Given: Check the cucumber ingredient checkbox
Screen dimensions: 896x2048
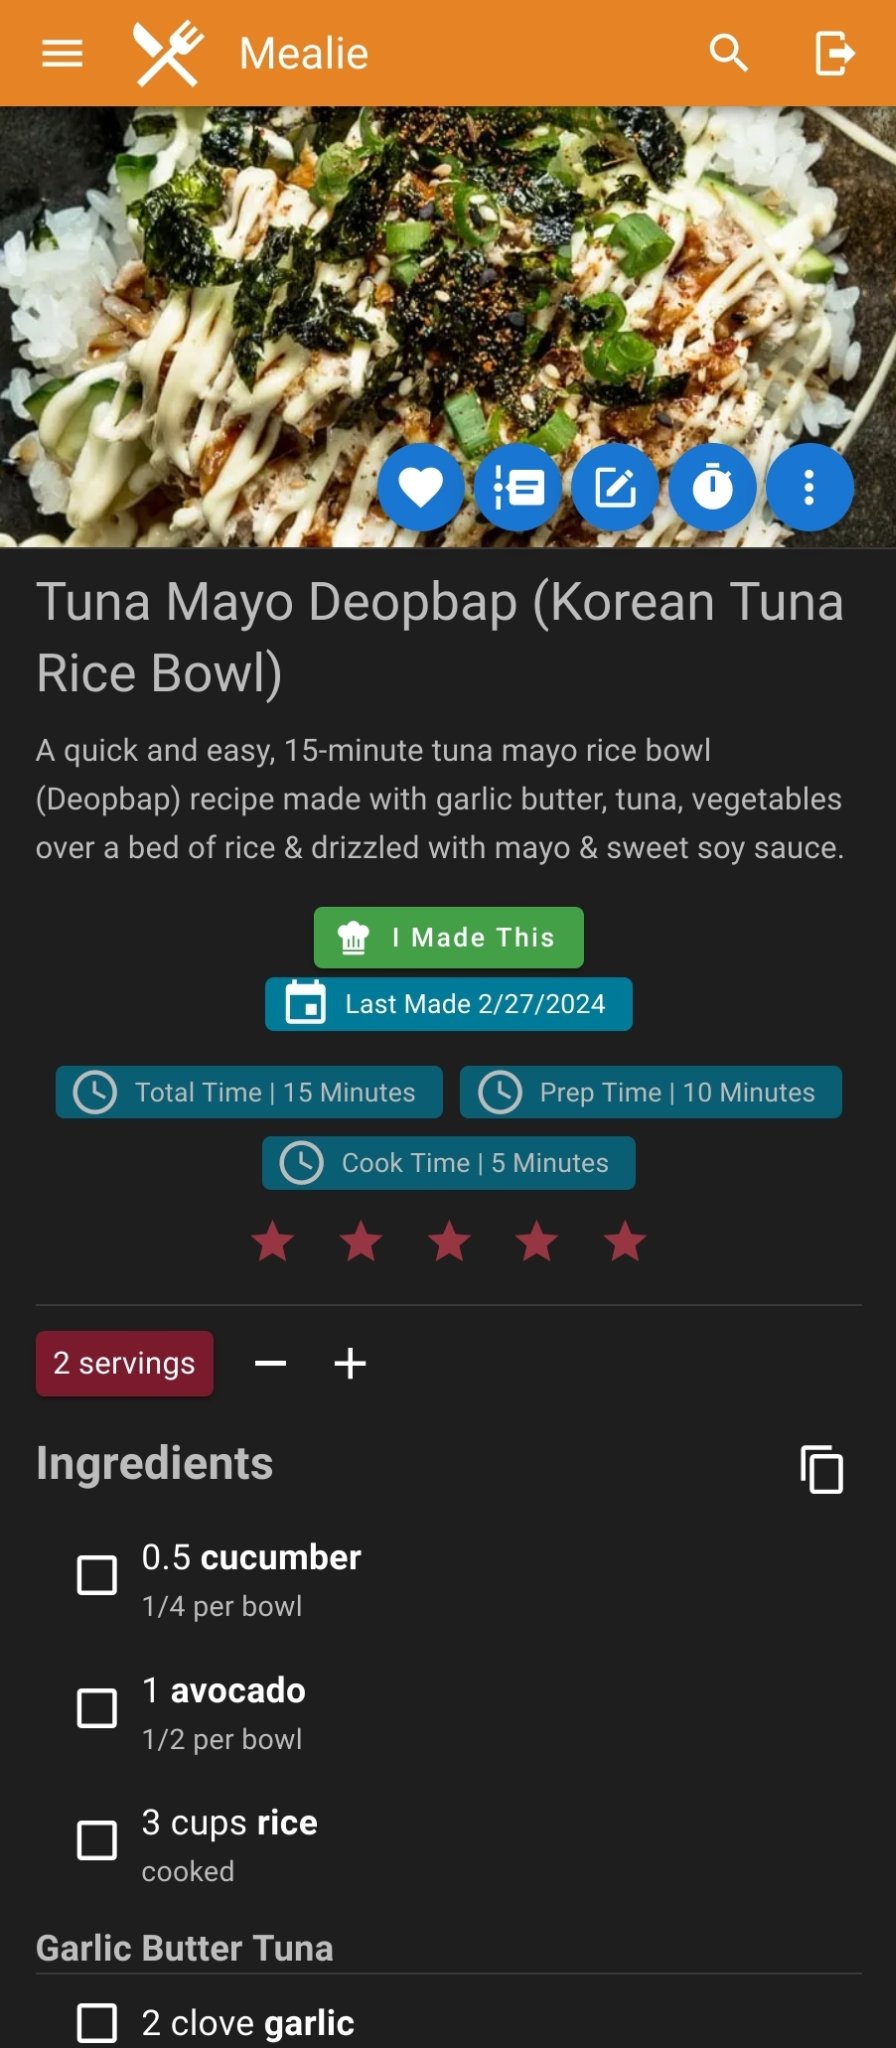Looking at the screenshot, I should pos(97,1575).
